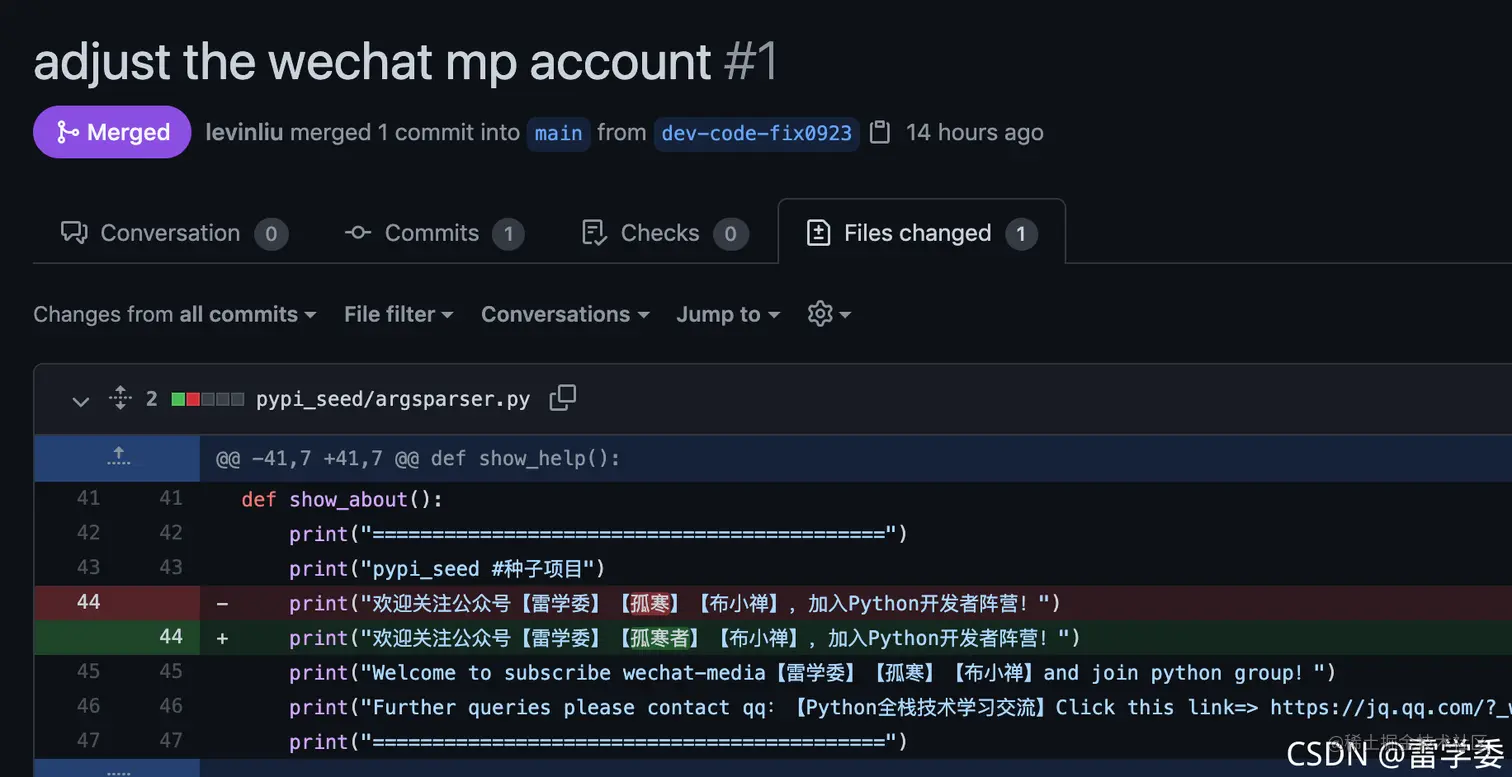1512x777 pixels.
Task: Click the diffstat colored squares indicator
Action: point(208,399)
